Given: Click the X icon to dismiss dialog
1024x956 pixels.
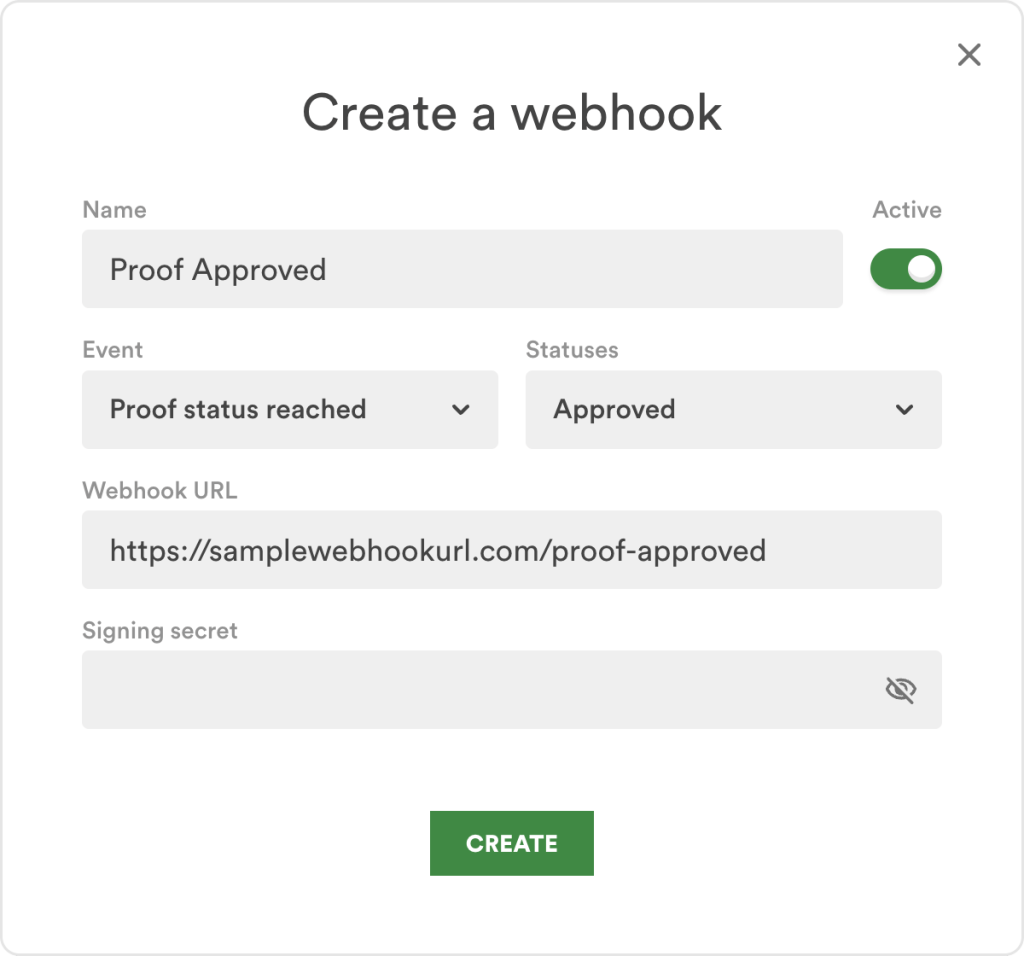Looking at the screenshot, I should coord(968,55).
